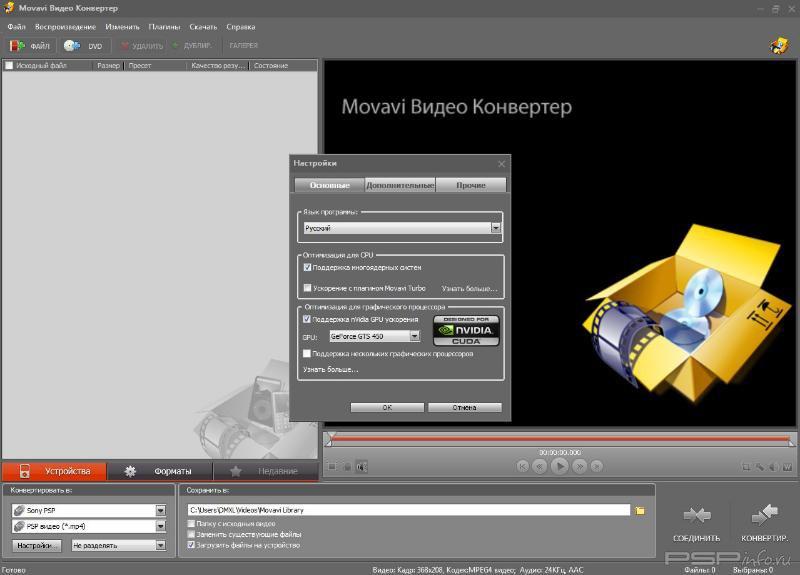
Task: Click the Отмена button
Action: click(464, 408)
